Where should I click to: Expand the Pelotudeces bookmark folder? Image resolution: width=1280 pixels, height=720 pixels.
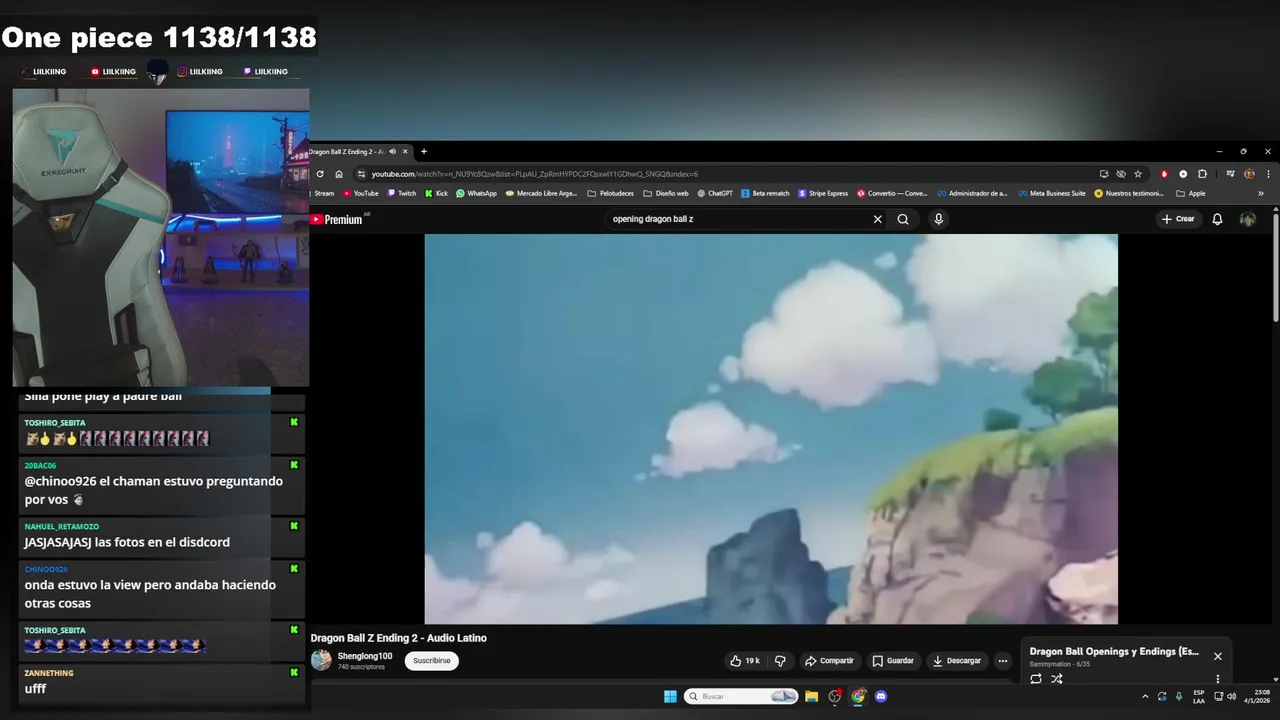(610, 193)
